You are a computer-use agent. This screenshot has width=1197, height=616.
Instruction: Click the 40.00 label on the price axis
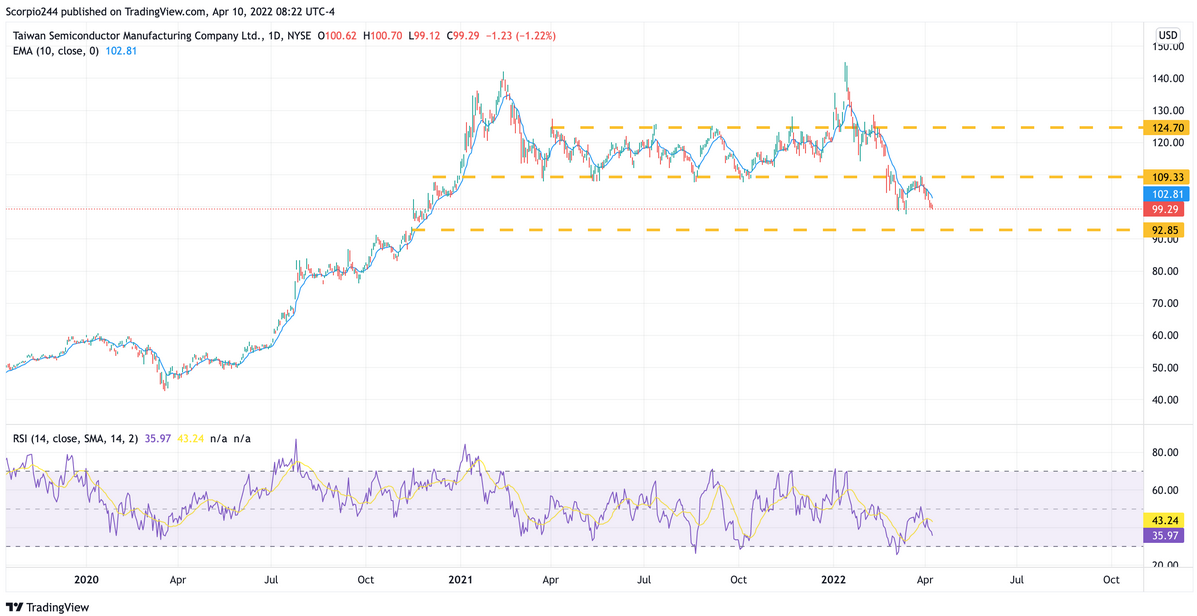1166,400
